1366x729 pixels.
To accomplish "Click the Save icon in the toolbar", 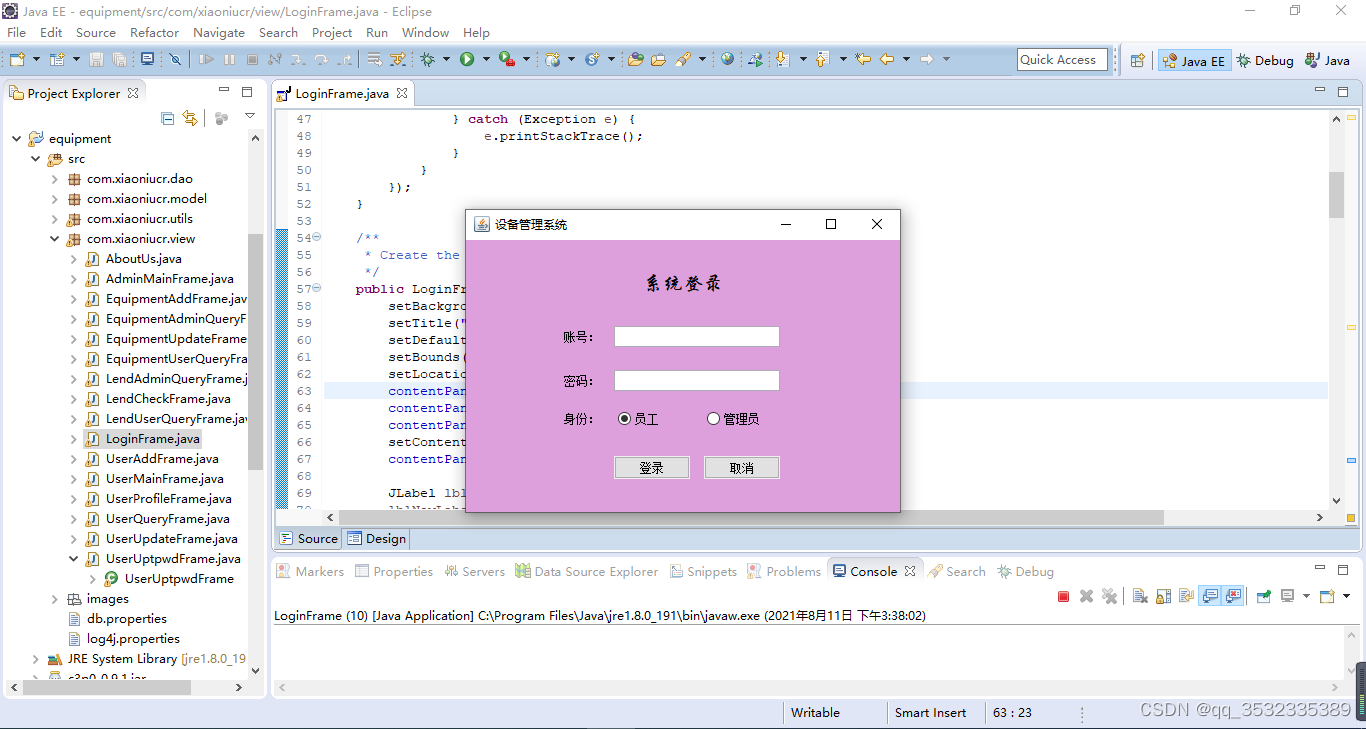I will (x=96, y=59).
